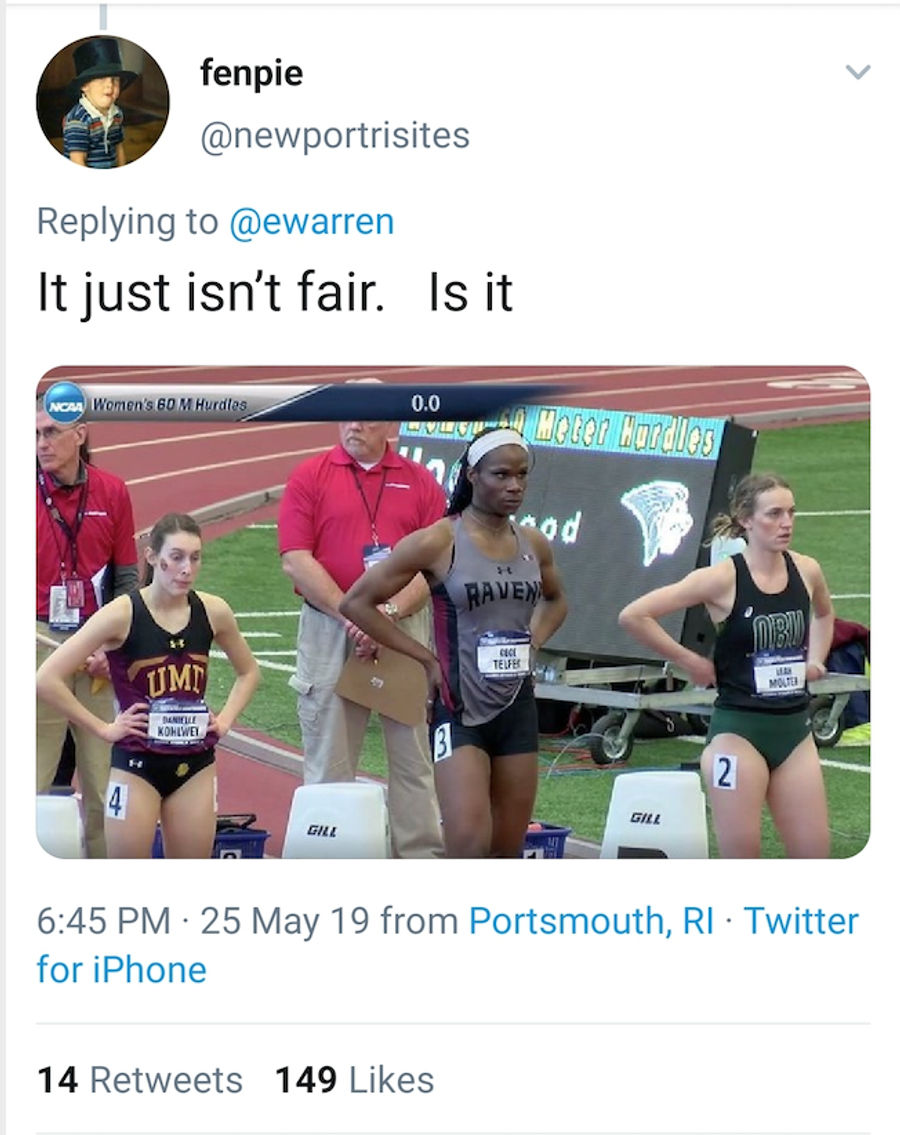Click the Women's 60 M Hurdles caption
900x1135 pixels.
pyautogui.click(x=169, y=404)
